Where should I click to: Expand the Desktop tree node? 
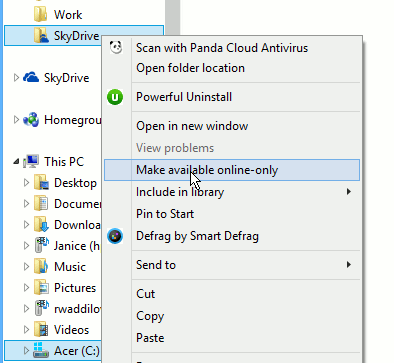coord(26,183)
